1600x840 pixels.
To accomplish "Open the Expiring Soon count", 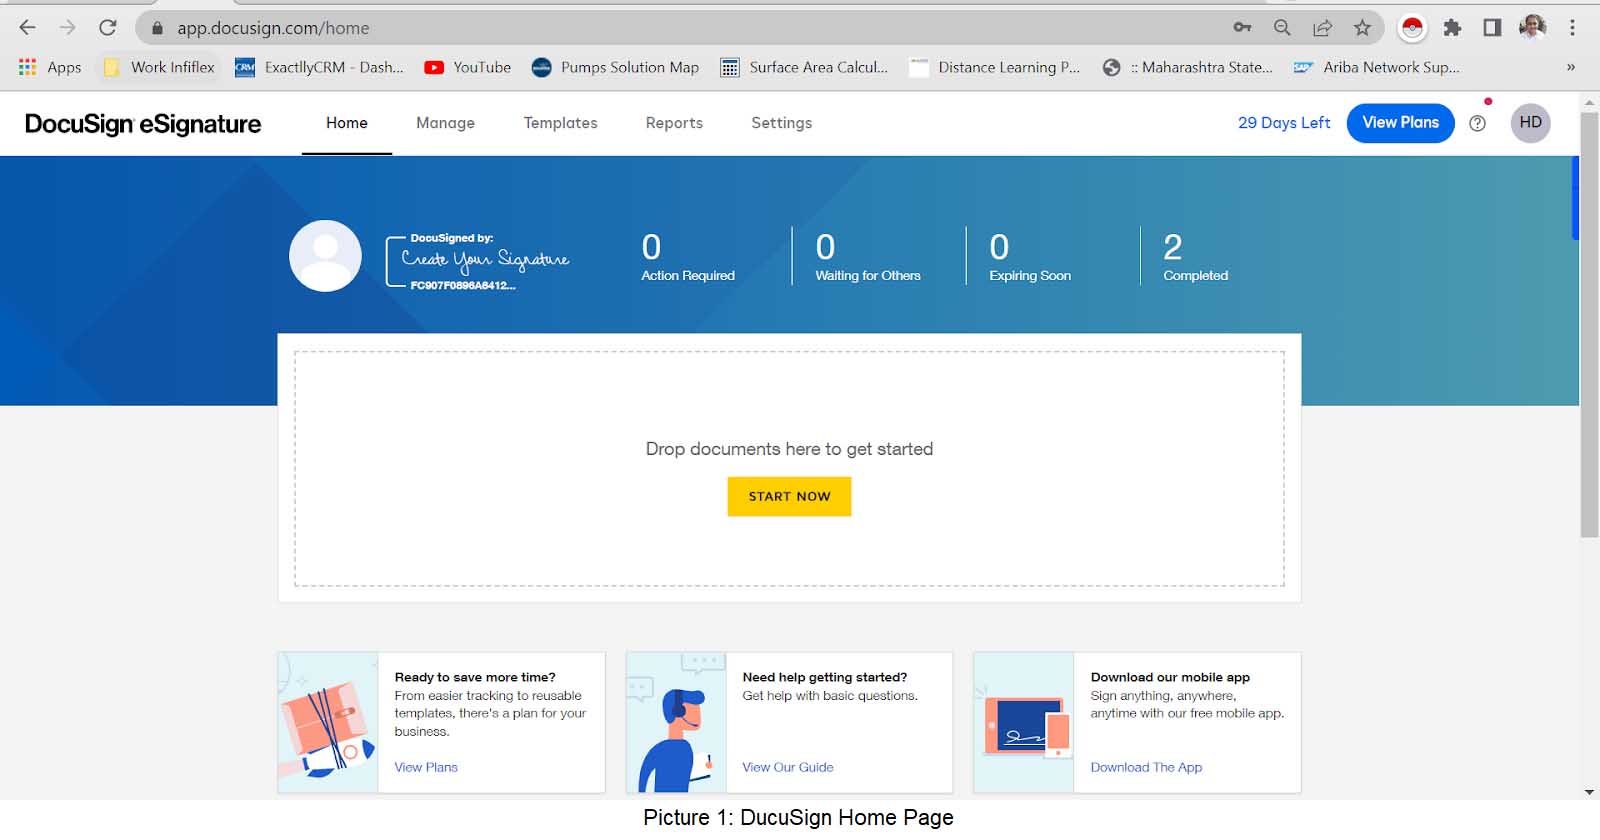I will tap(1030, 257).
